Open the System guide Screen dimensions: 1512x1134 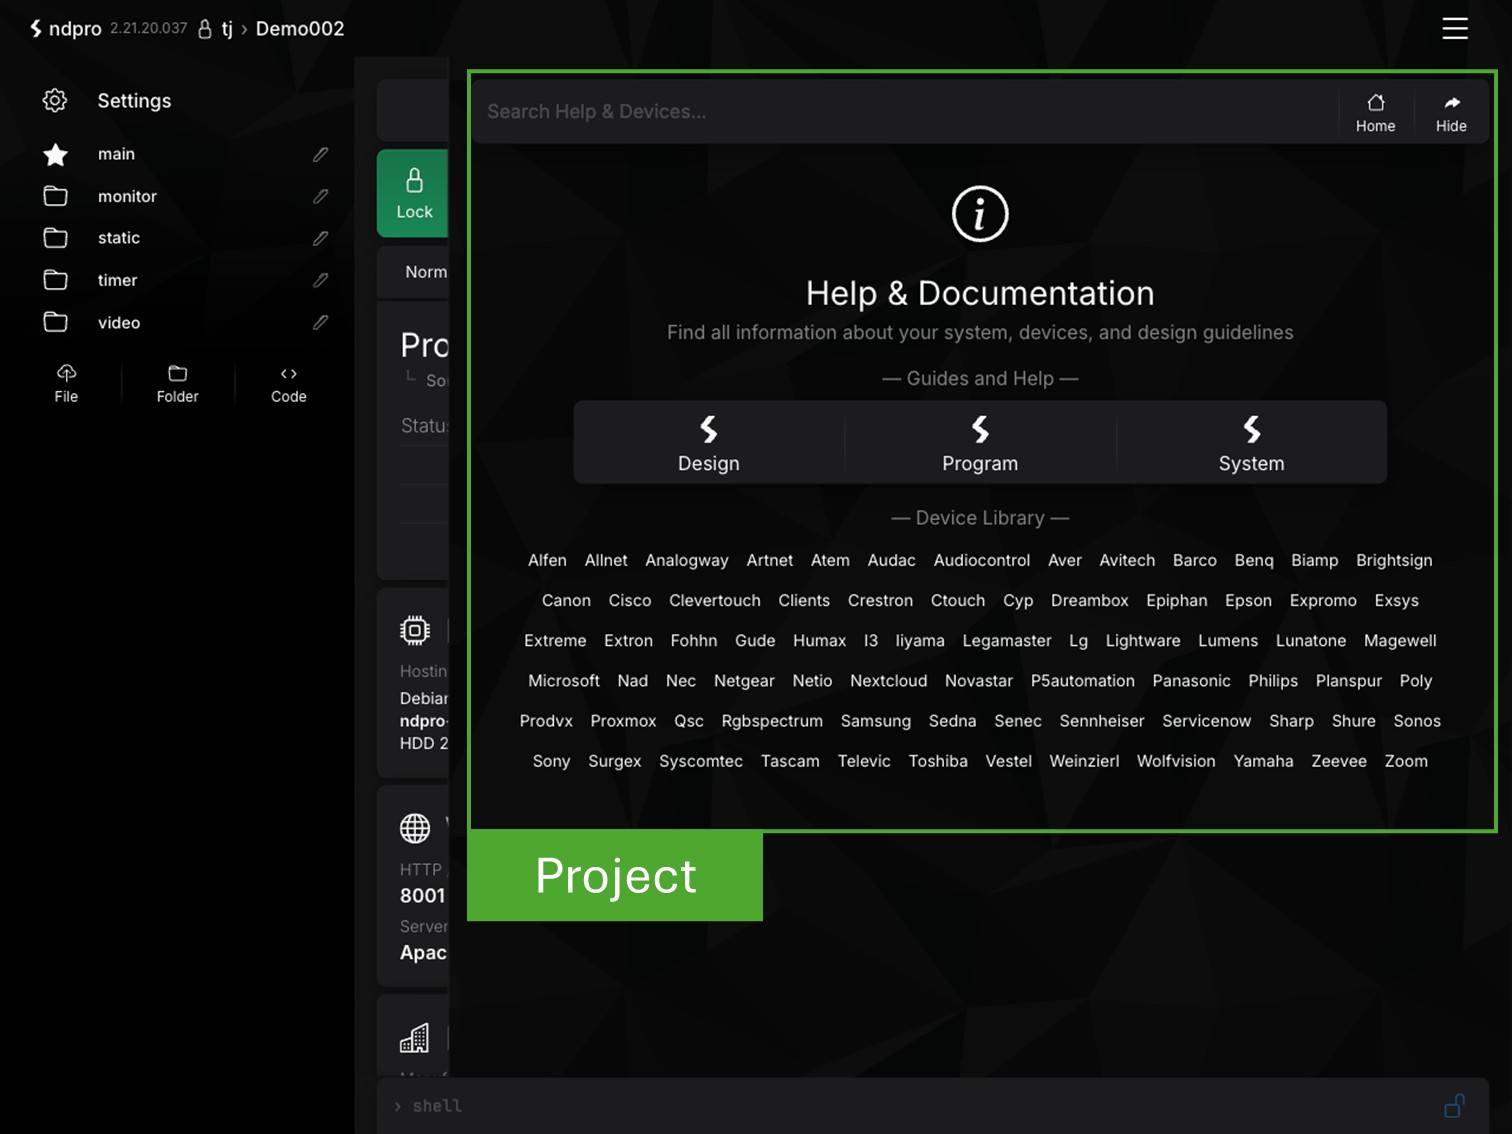1251,443
